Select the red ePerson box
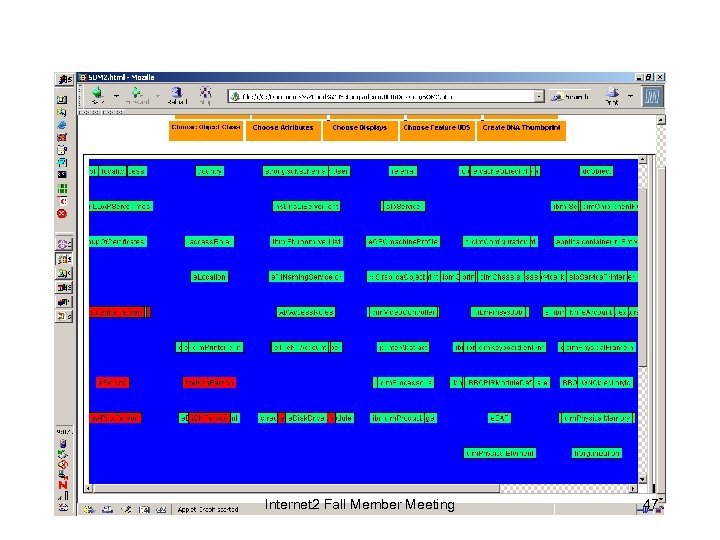 112,382
